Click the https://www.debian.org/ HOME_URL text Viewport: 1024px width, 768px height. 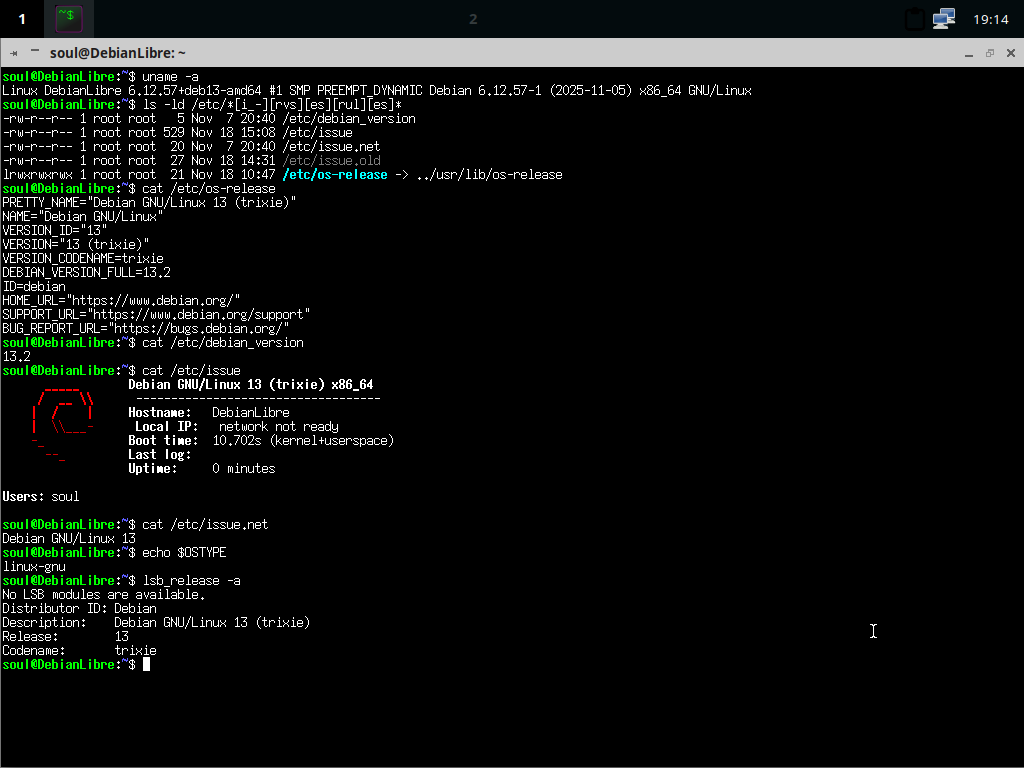click(x=153, y=301)
